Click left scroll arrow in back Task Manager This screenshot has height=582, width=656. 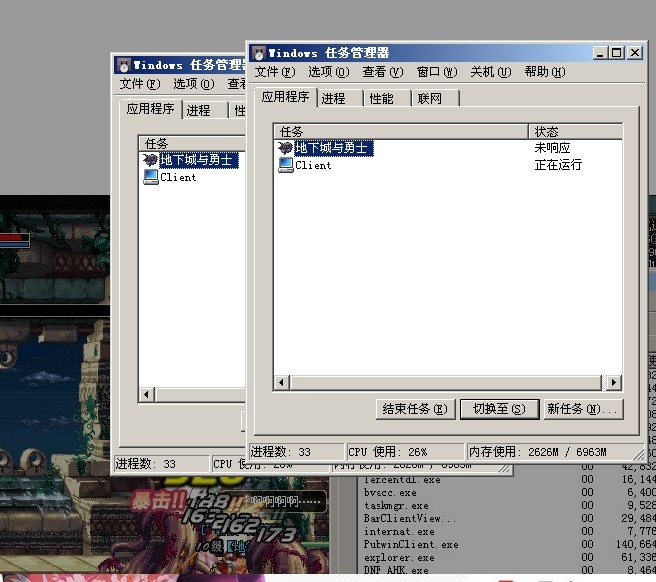[146, 394]
